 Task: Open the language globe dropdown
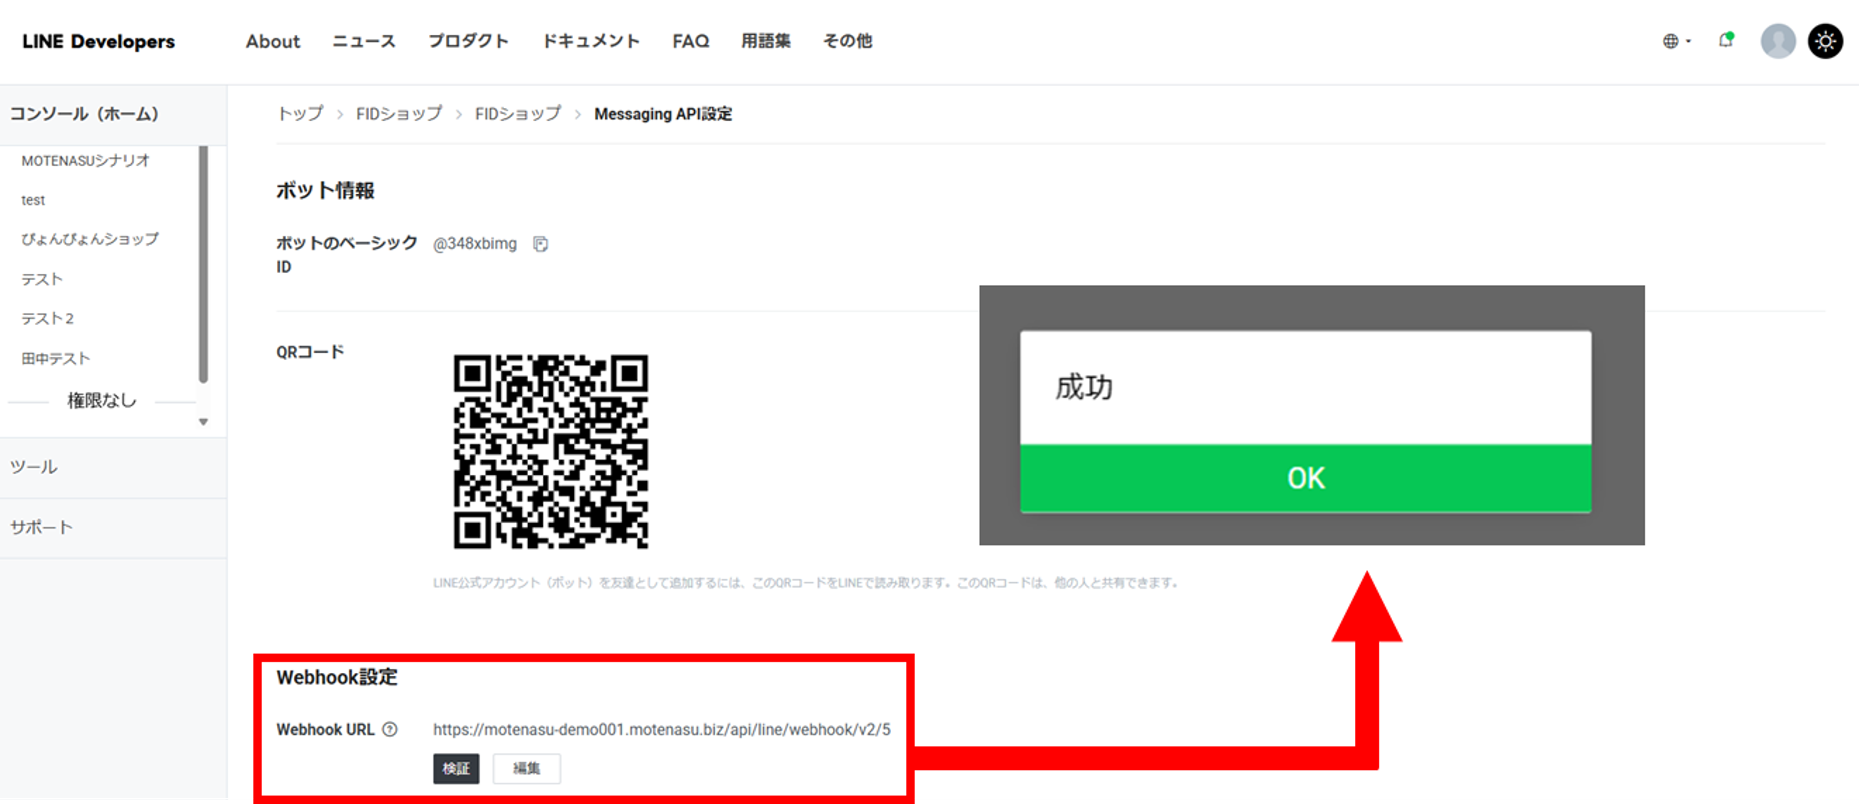tap(1676, 41)
